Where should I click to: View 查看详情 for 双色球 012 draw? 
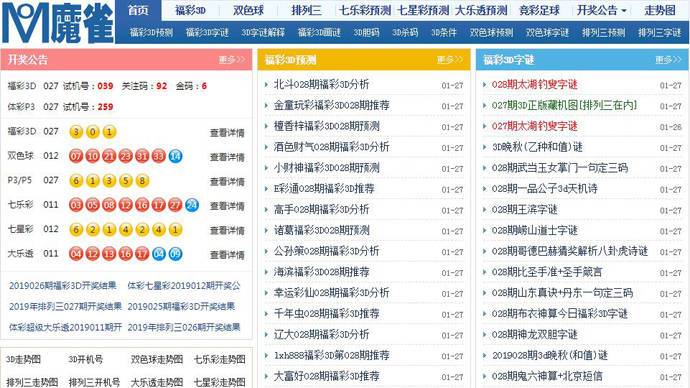click(x=227, y=157)
